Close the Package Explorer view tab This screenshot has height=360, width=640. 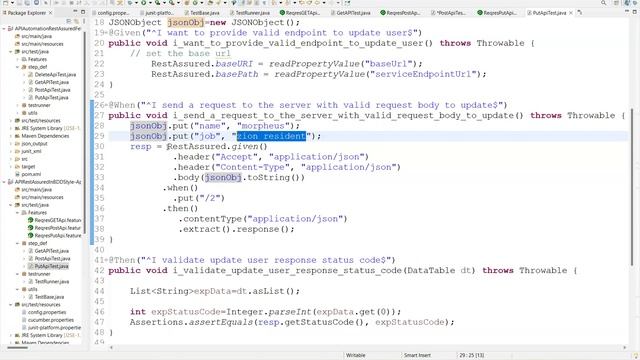pyautogui.click(x=51, y=13)
